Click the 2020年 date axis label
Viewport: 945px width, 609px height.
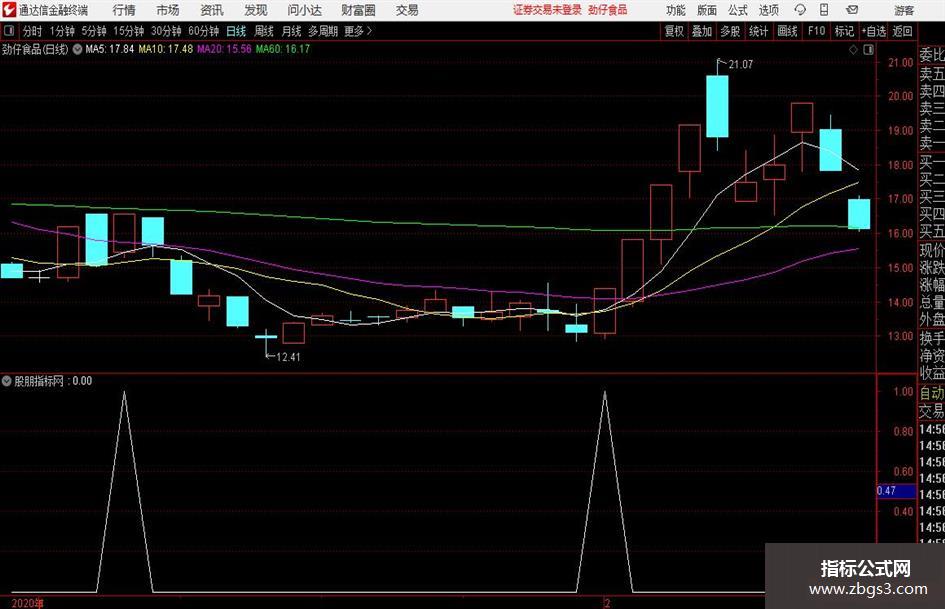[x=28, y=603]
